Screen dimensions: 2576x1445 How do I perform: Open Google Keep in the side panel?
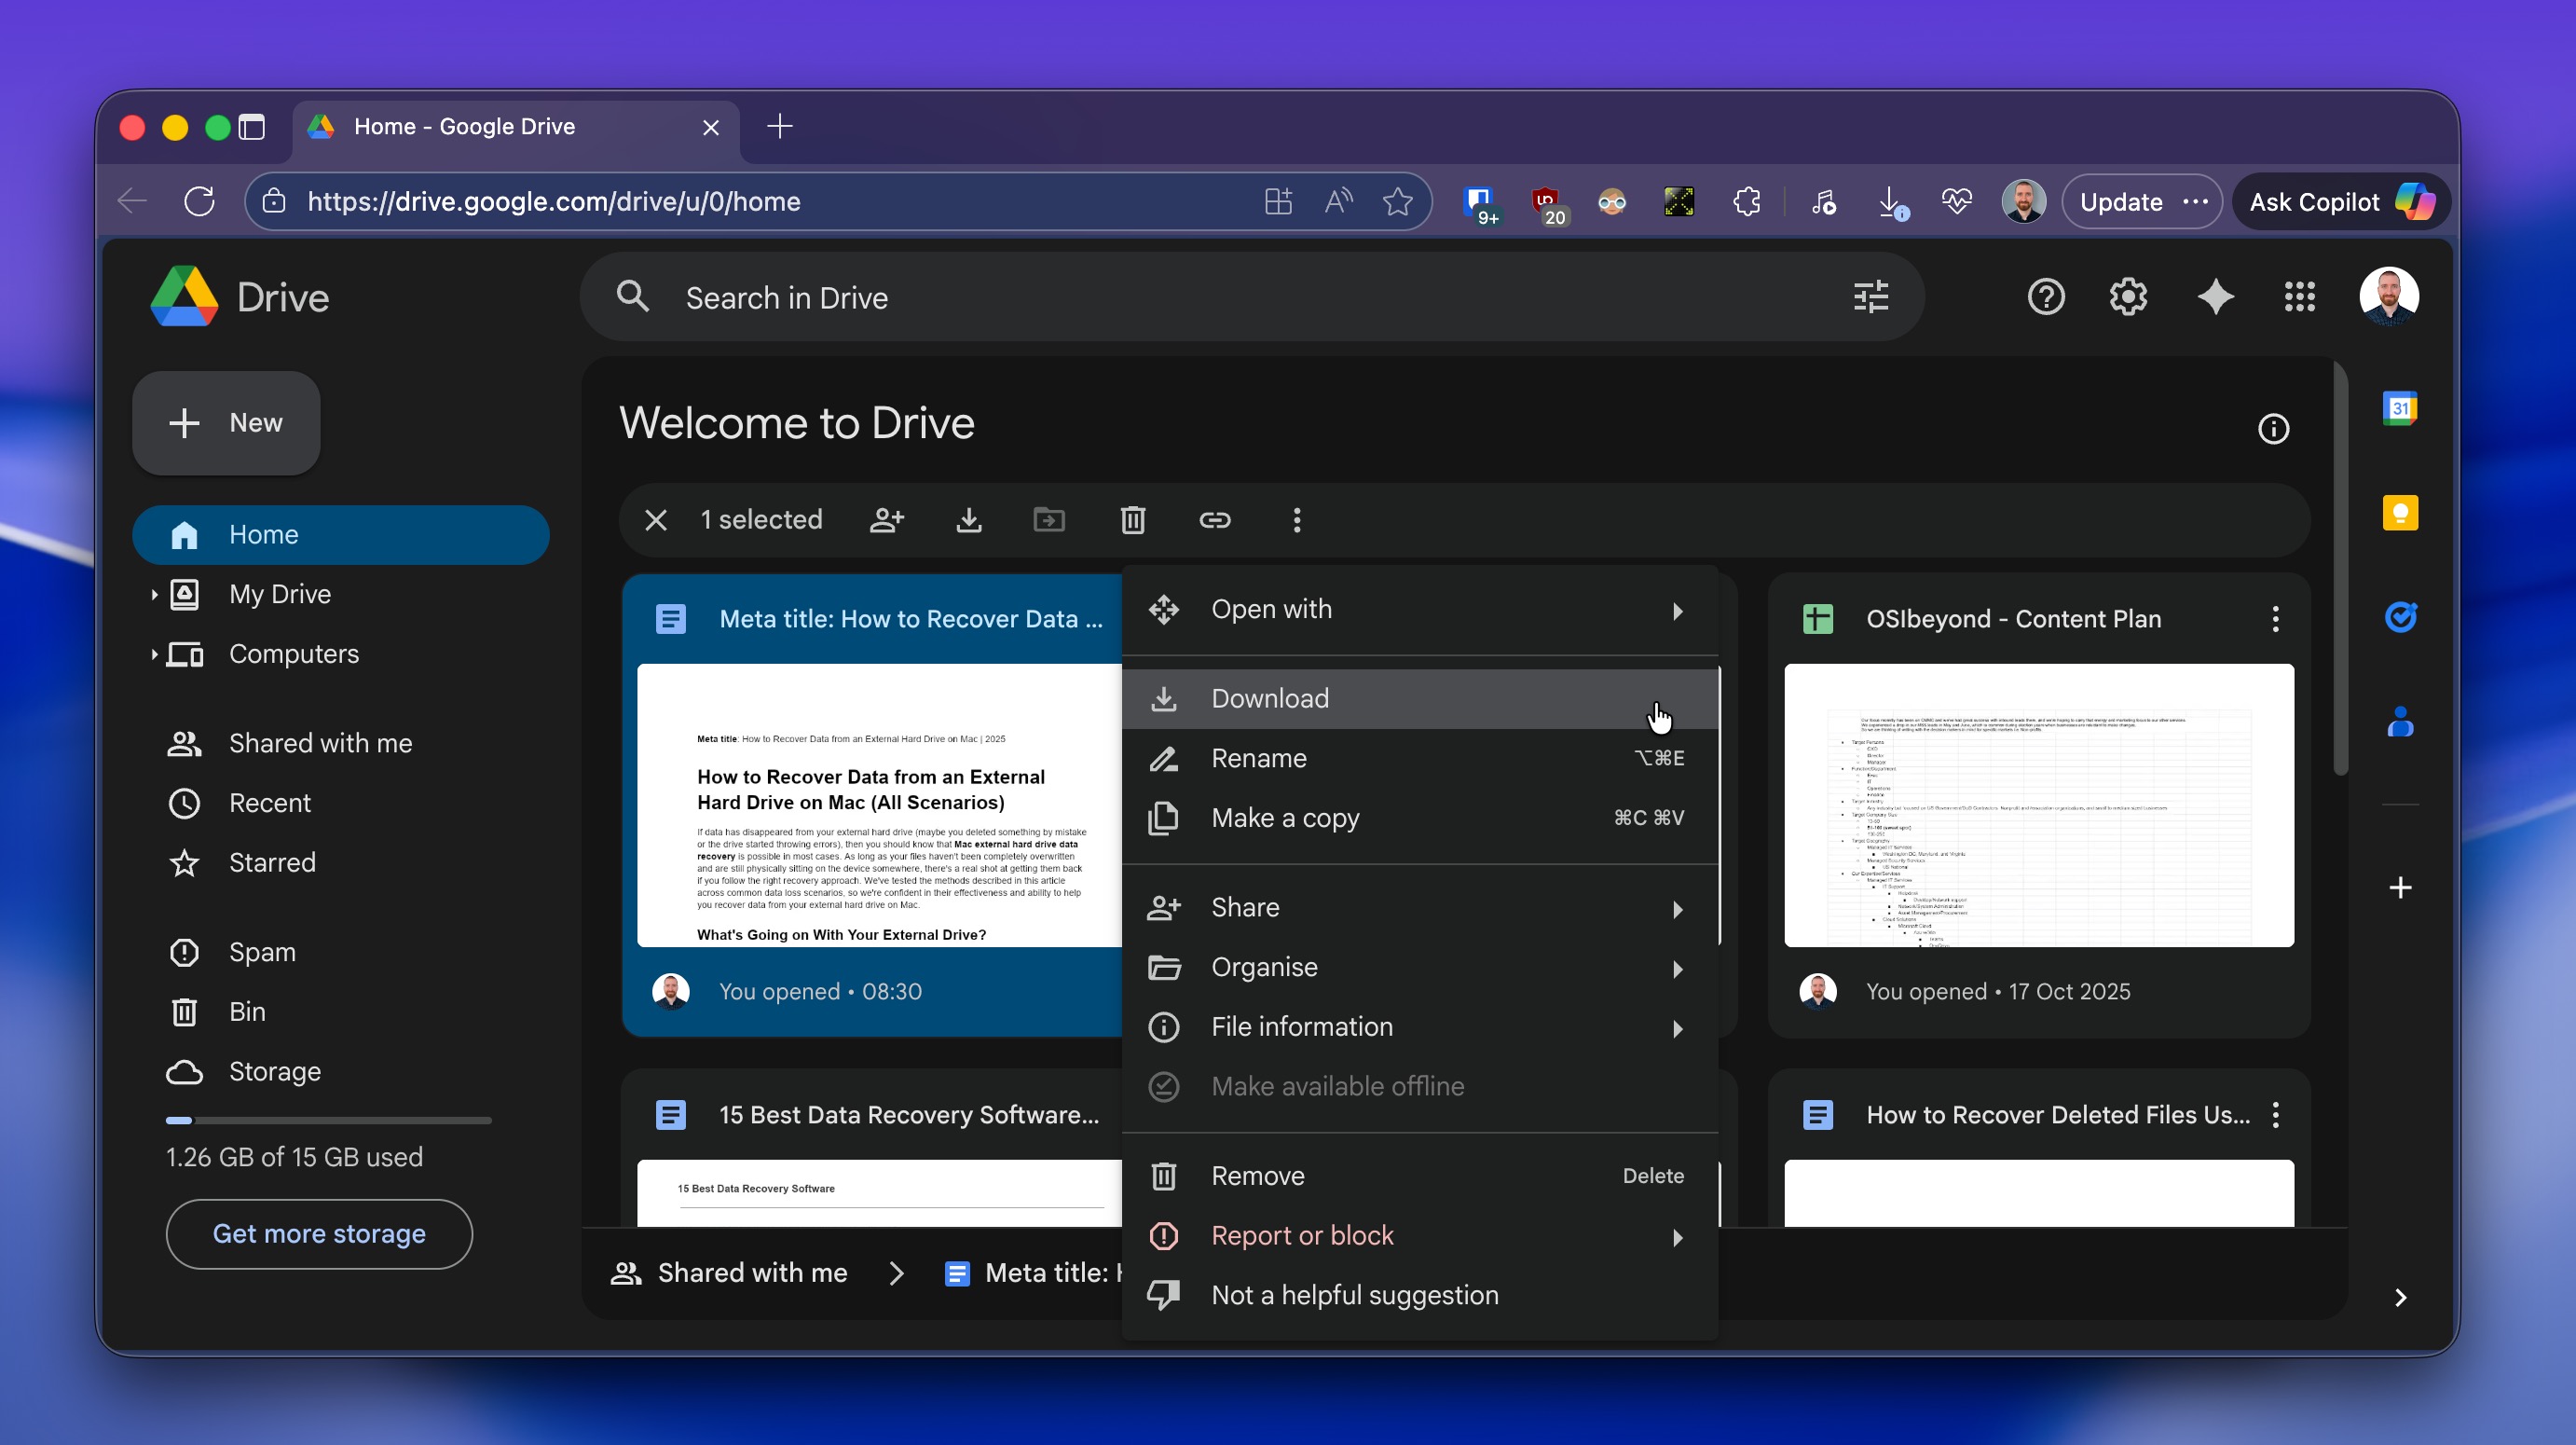coord(2400,513)
